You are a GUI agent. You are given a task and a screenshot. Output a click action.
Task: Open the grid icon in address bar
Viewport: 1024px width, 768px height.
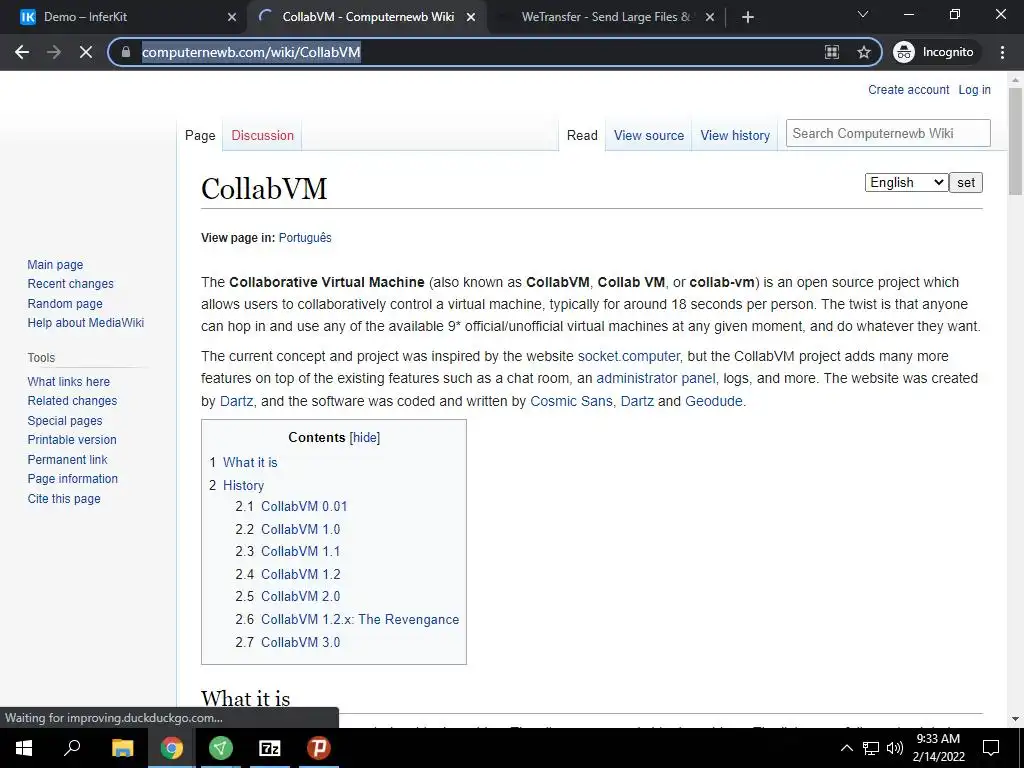point(831,52)
